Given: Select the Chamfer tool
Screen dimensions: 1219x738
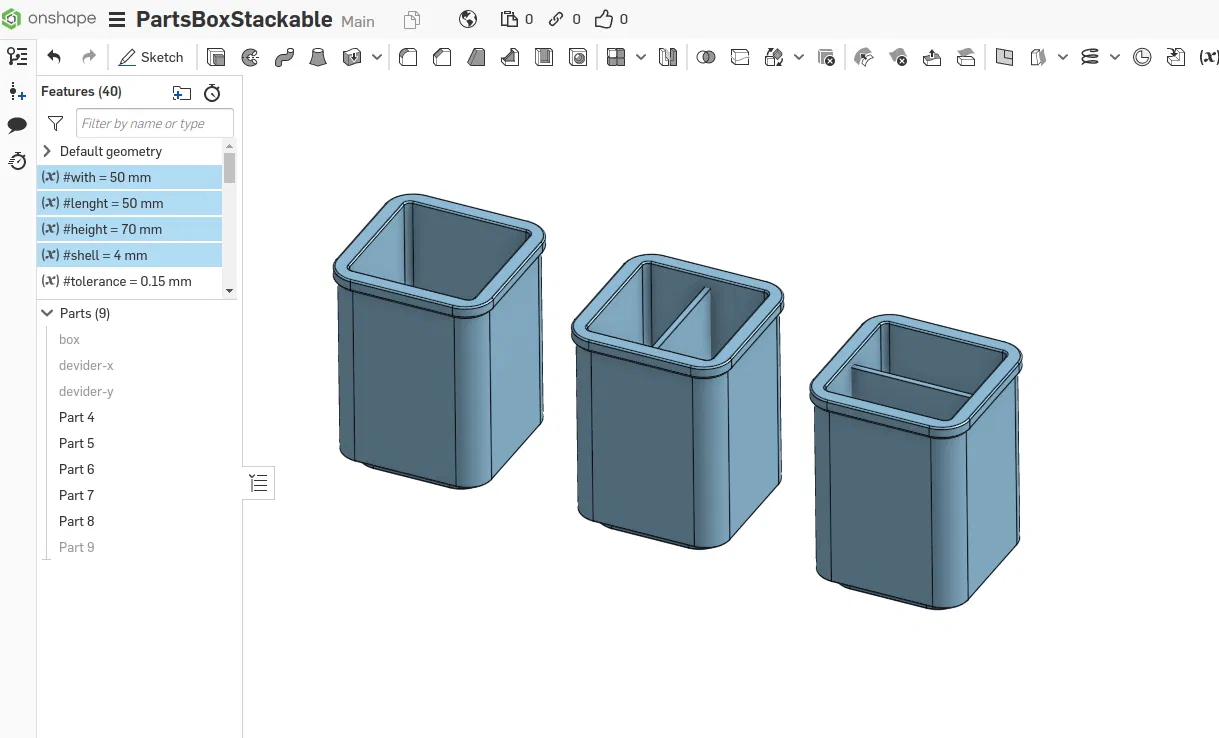Looking at the screenshot, I should pyautogui.click(x=442, y=57).
